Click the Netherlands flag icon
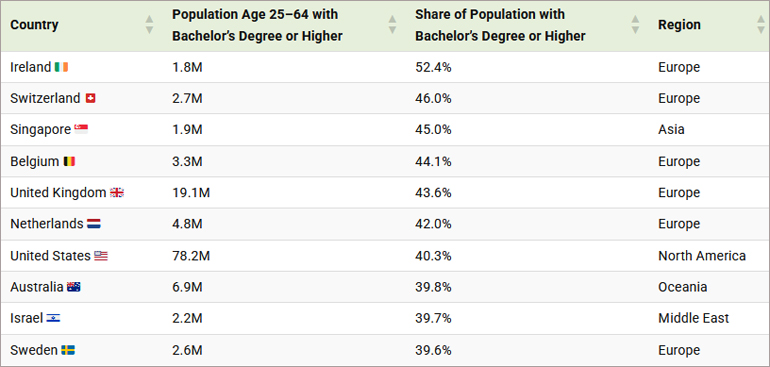The image size is (770, 367). [x=94, y=224]
